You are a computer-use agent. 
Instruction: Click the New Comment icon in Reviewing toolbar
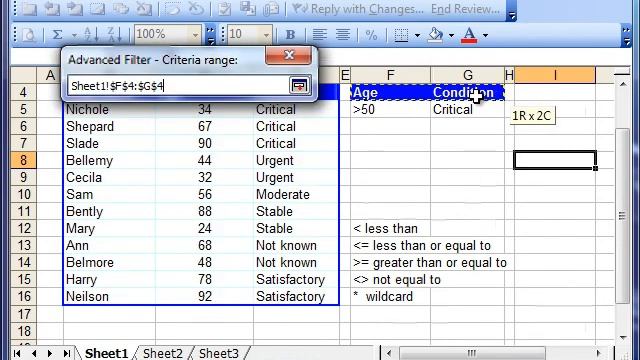[29, 9]
